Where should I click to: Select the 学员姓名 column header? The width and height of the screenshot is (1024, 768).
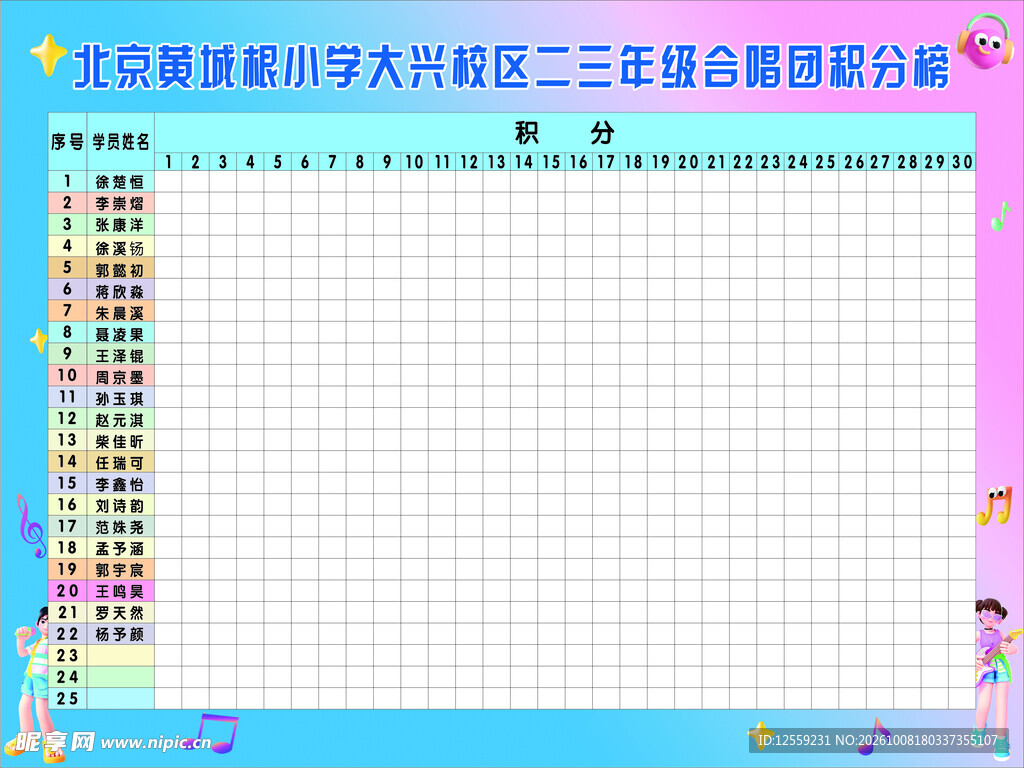click(x=121, y=142)
